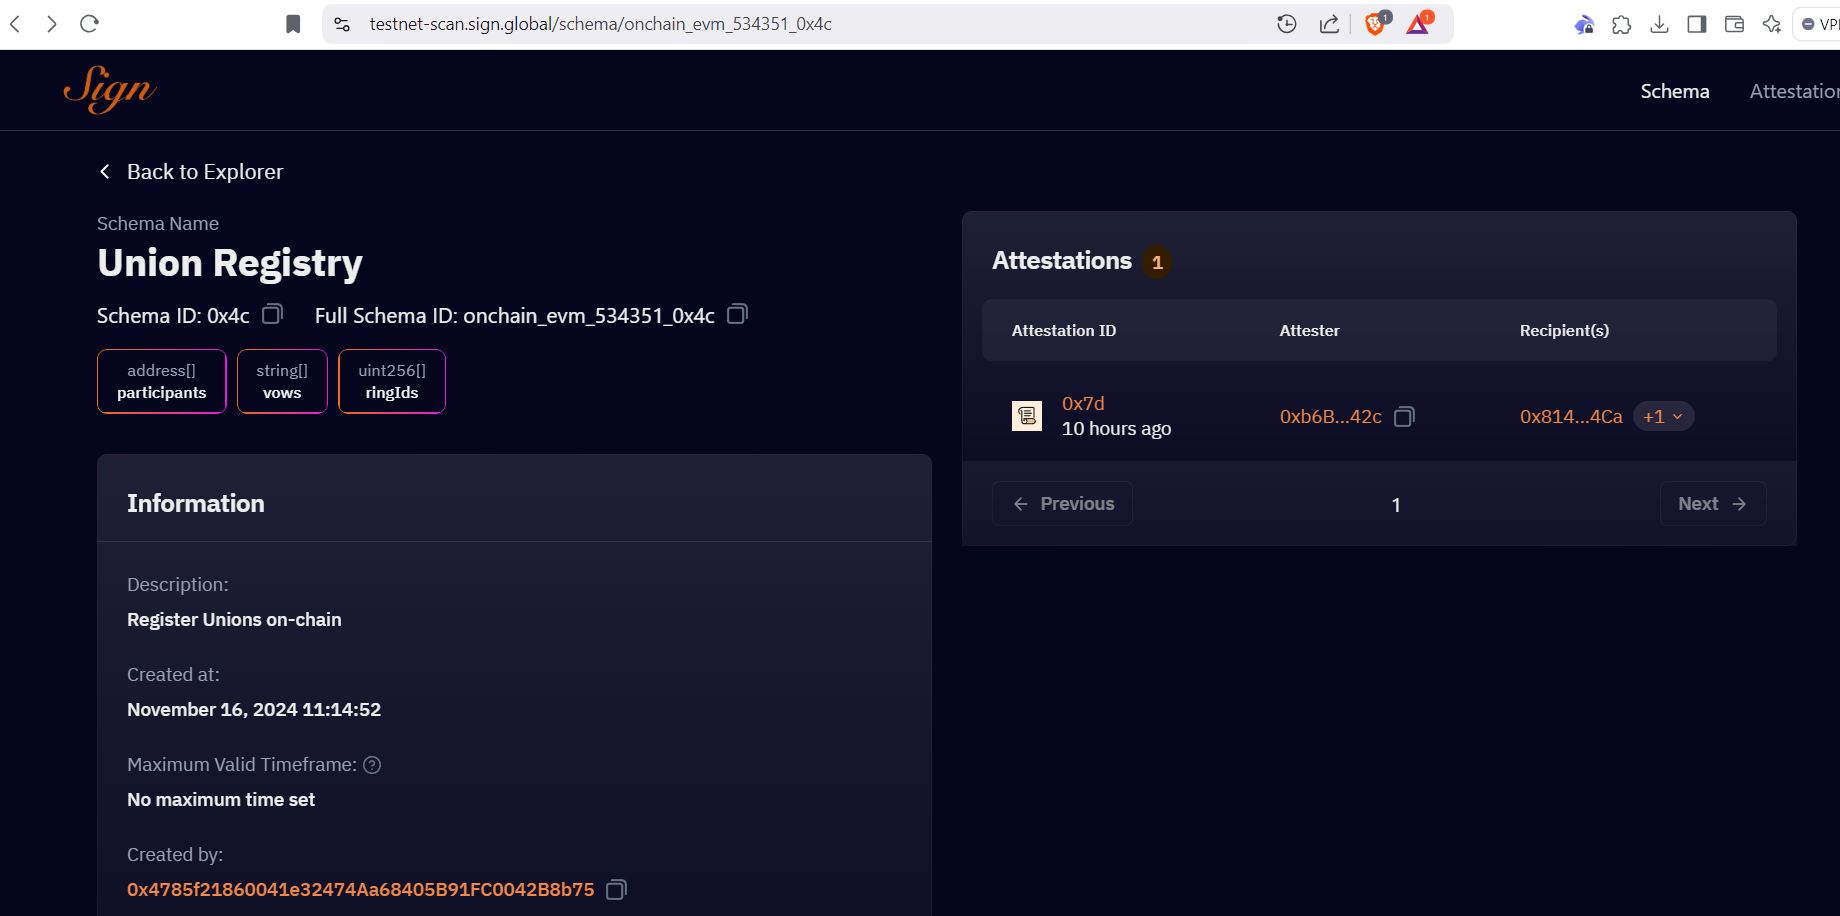
Task: Open Leo AI sparkle icon
Action: click(x=1772, y=24)
